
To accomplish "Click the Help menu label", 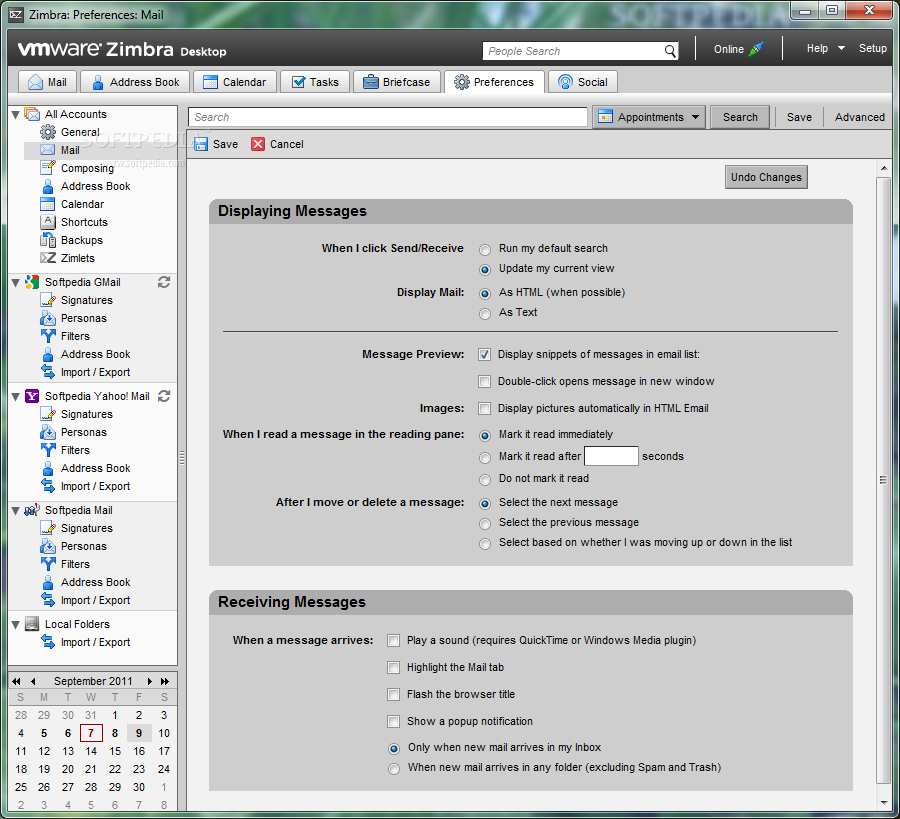I will [817, 48].
